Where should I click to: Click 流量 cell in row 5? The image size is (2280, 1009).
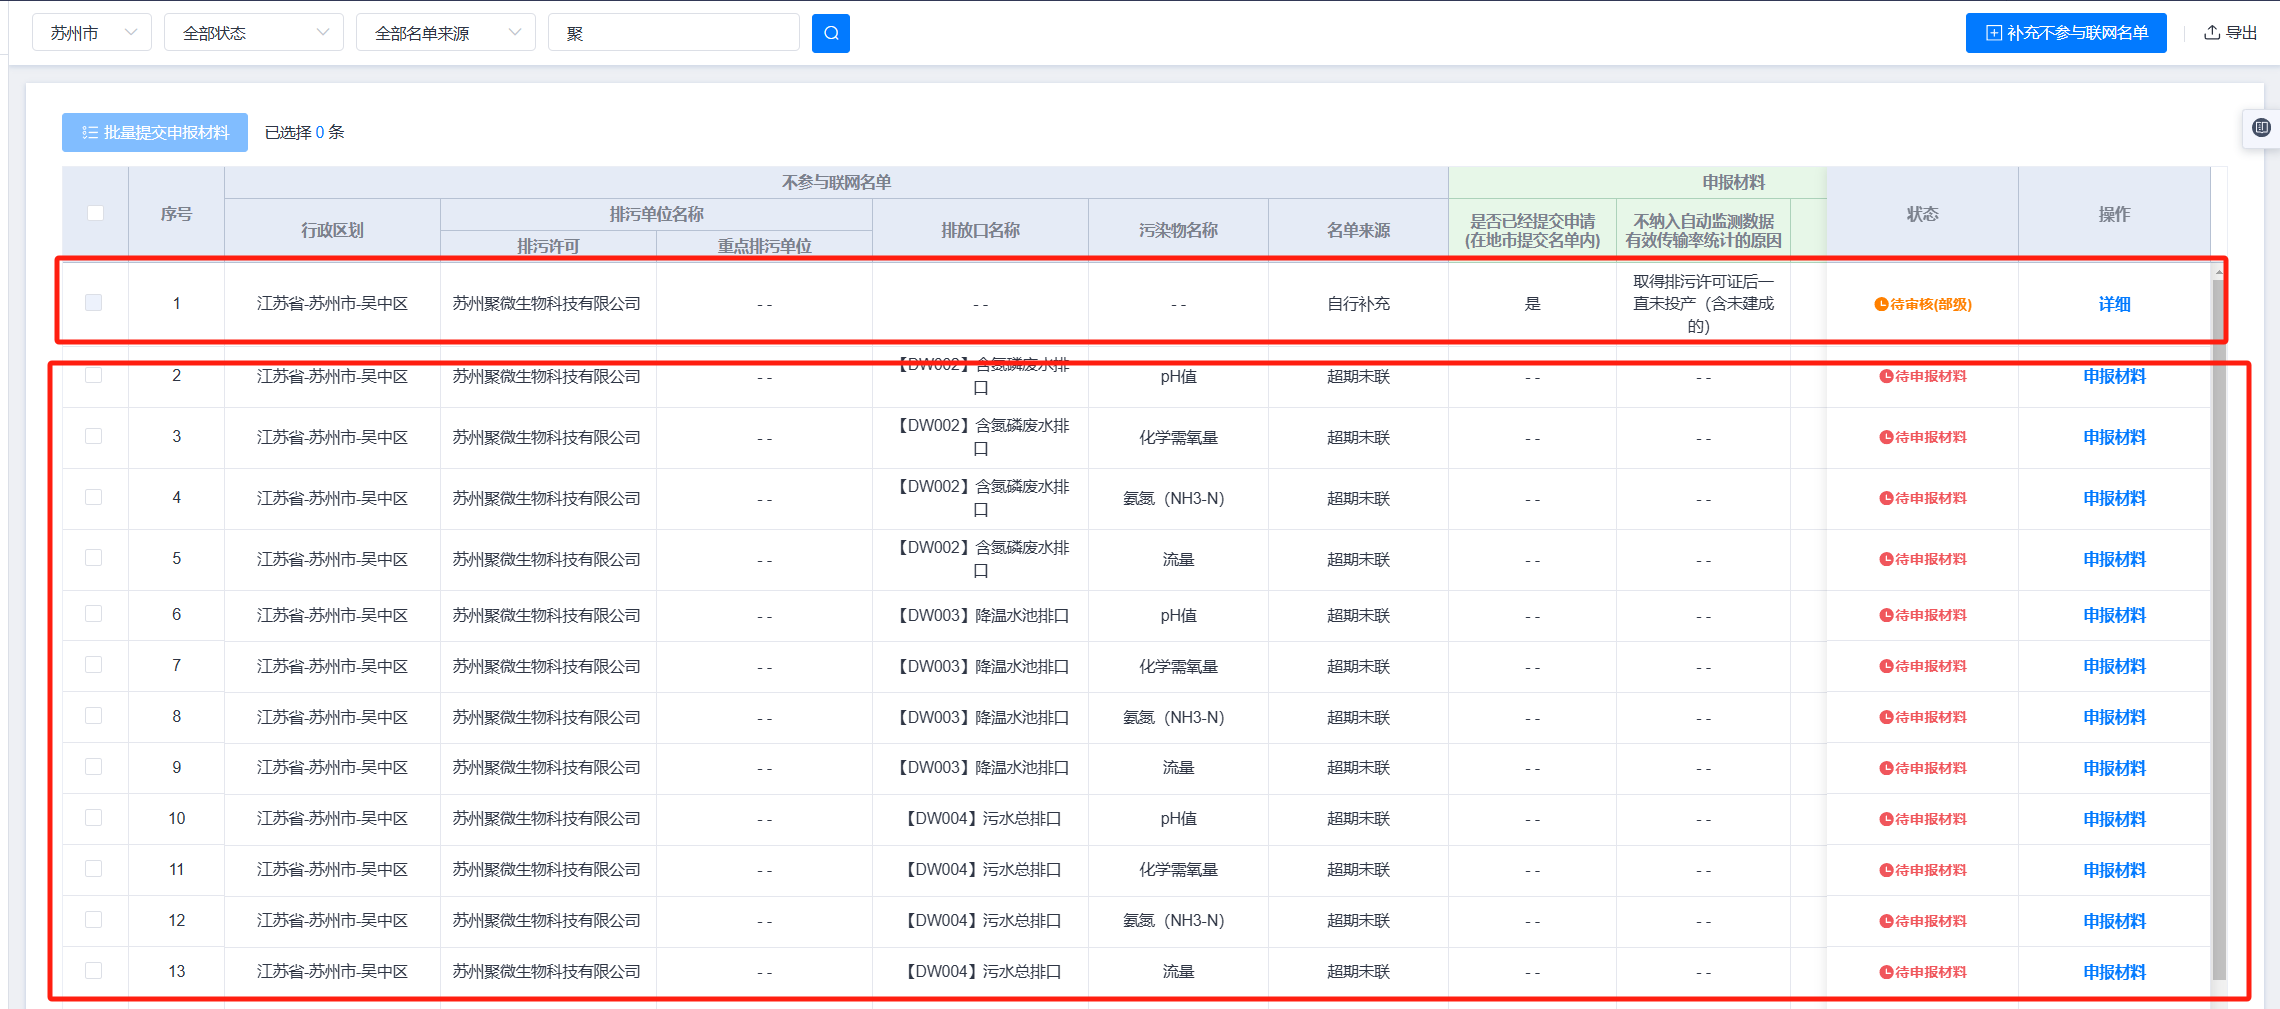1178,559
